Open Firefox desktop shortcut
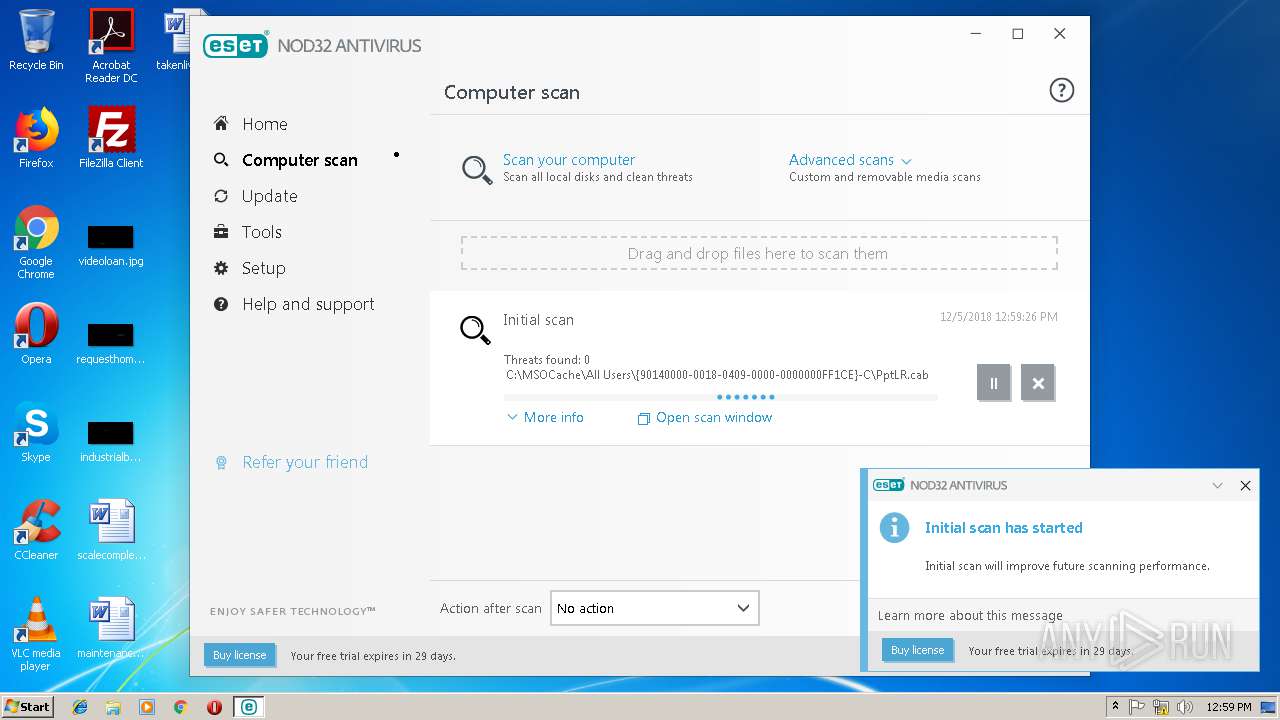The width and height of the screenshot is (1280, 720). click(x=36, y=138)
